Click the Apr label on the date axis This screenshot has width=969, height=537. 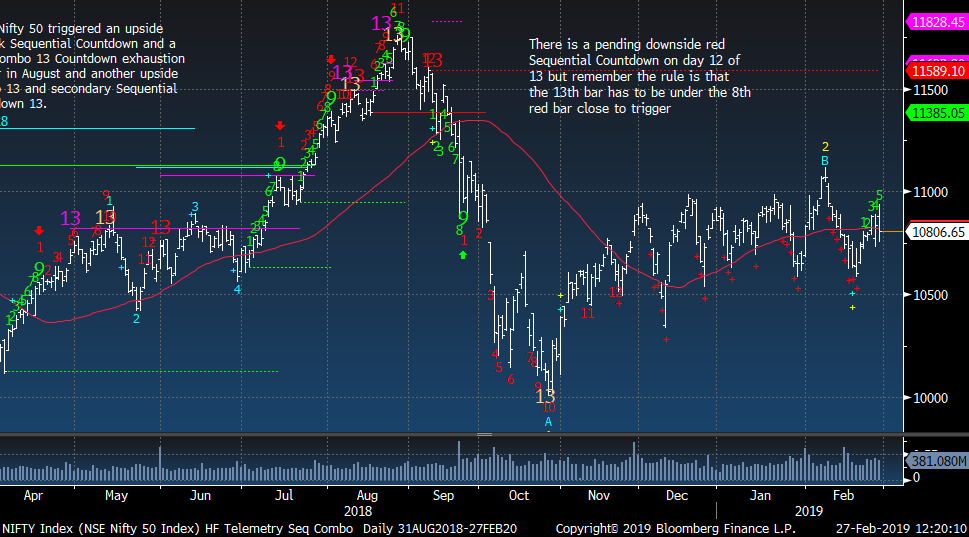tap(33, 496)
